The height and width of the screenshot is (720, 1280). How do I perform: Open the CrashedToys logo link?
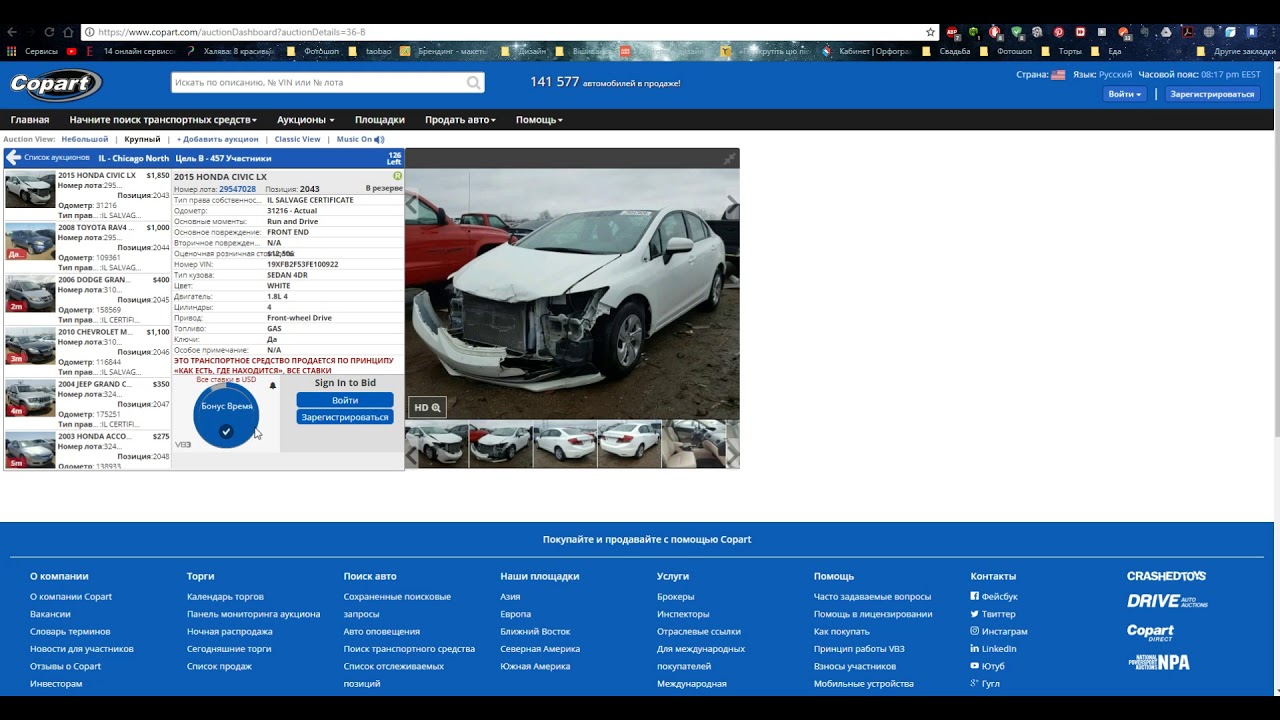pyautogui.click(x=1166, y=576)
